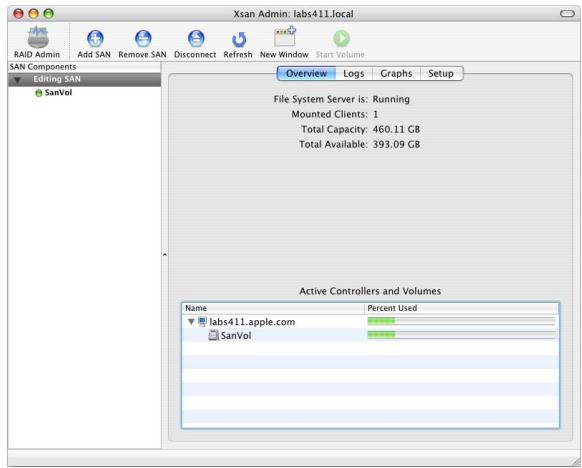Click the Total Available value 393.09 GB
The image size is (582, 468).
click(396, 144)
